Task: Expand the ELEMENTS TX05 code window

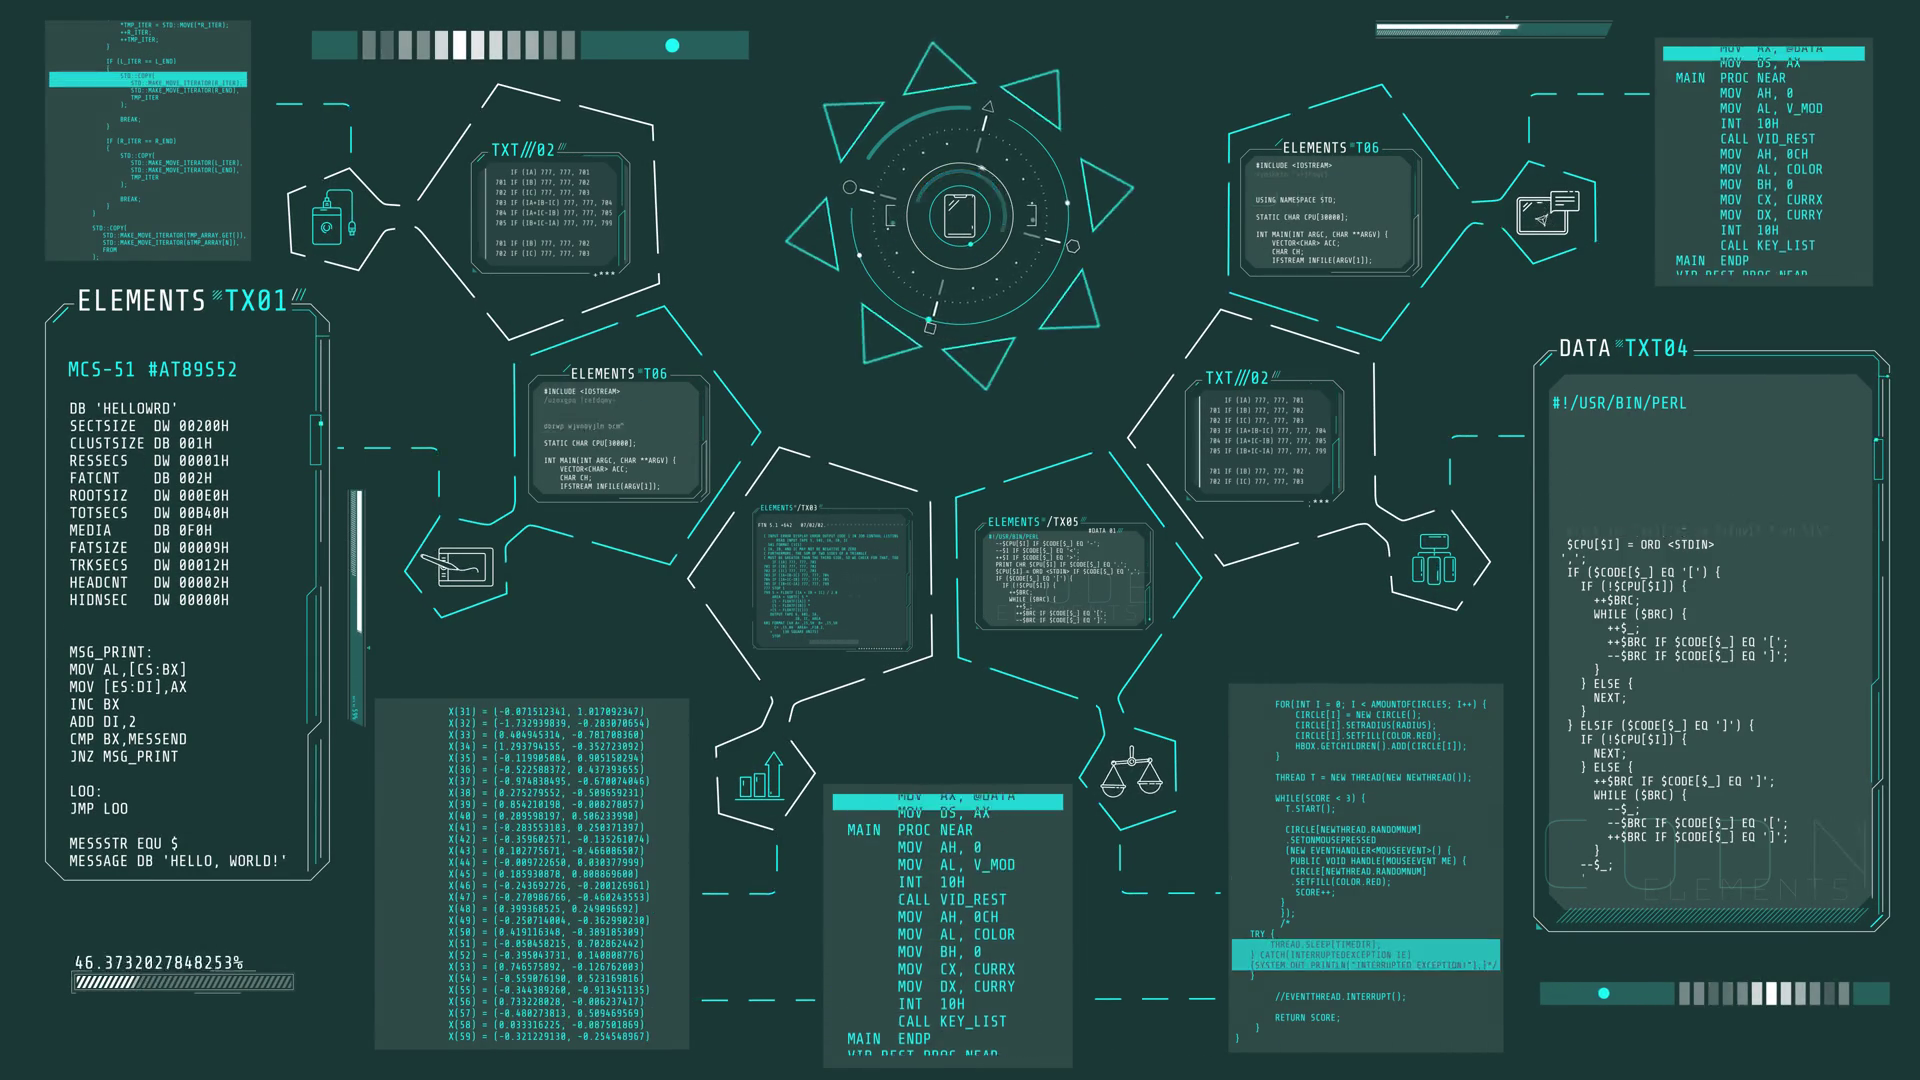Action: pyautogui.click(x=1062, y=578)
